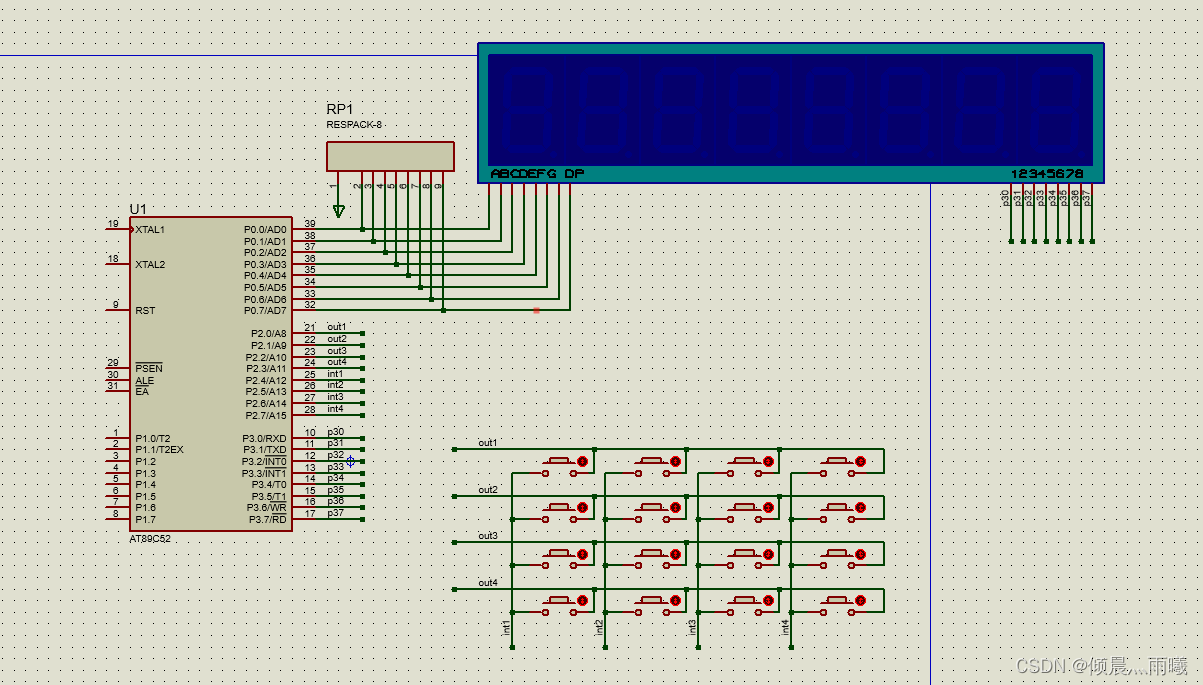Viewport: 1203px width, 685px height.
Task: Select the XTAL1 pin on U1
Action: click(149, 229)
